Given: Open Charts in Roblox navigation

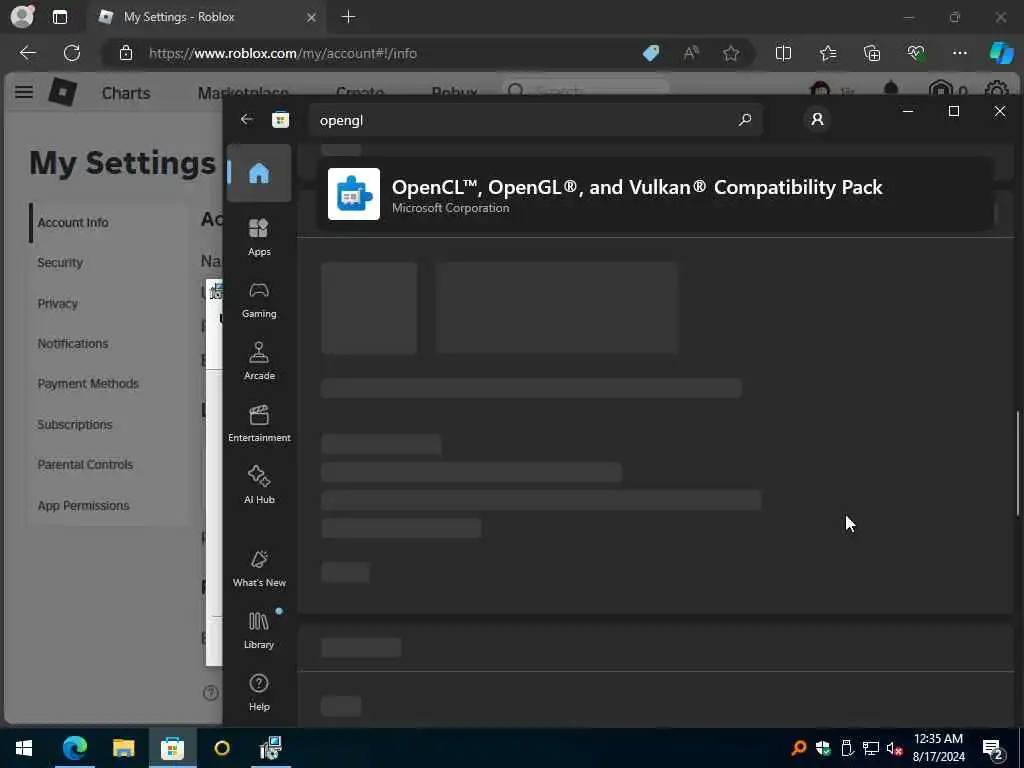Looking at the screenshot, I should 126,93.
